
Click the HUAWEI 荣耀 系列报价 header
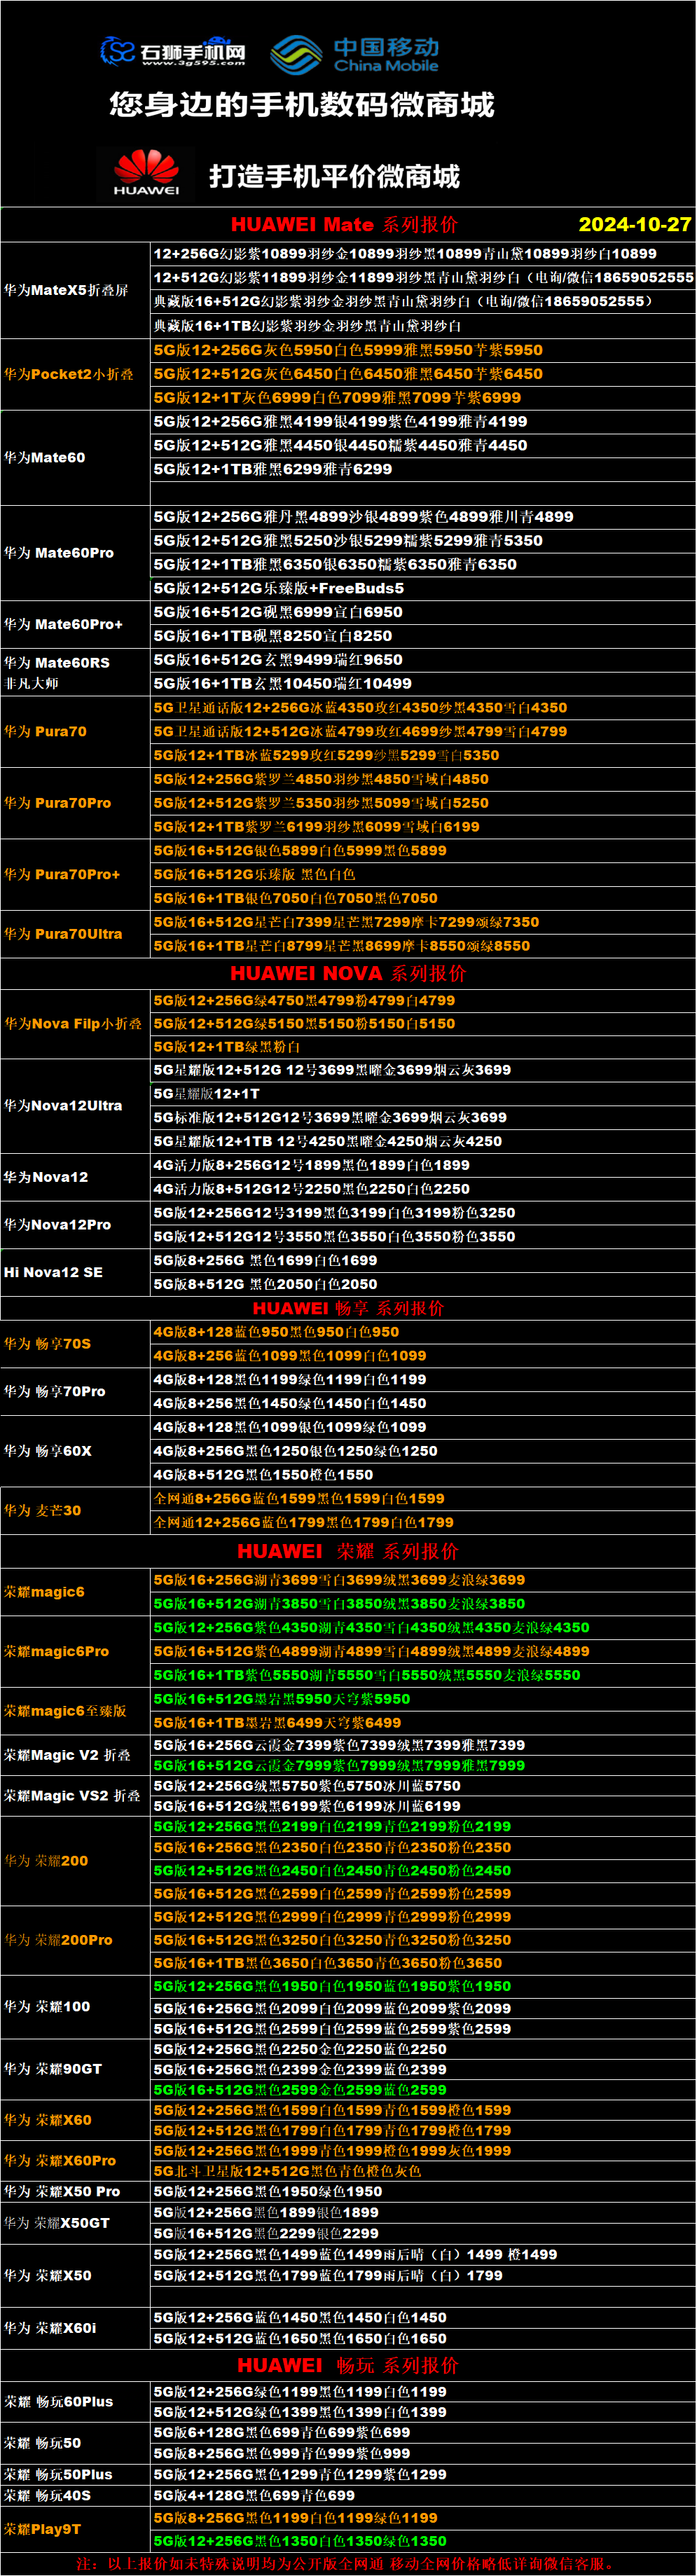pos(348,1551)
